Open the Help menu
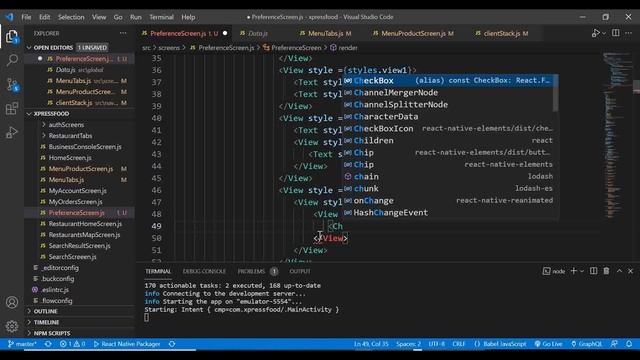This screenshot has height=360, width=640. click(188, 17)
